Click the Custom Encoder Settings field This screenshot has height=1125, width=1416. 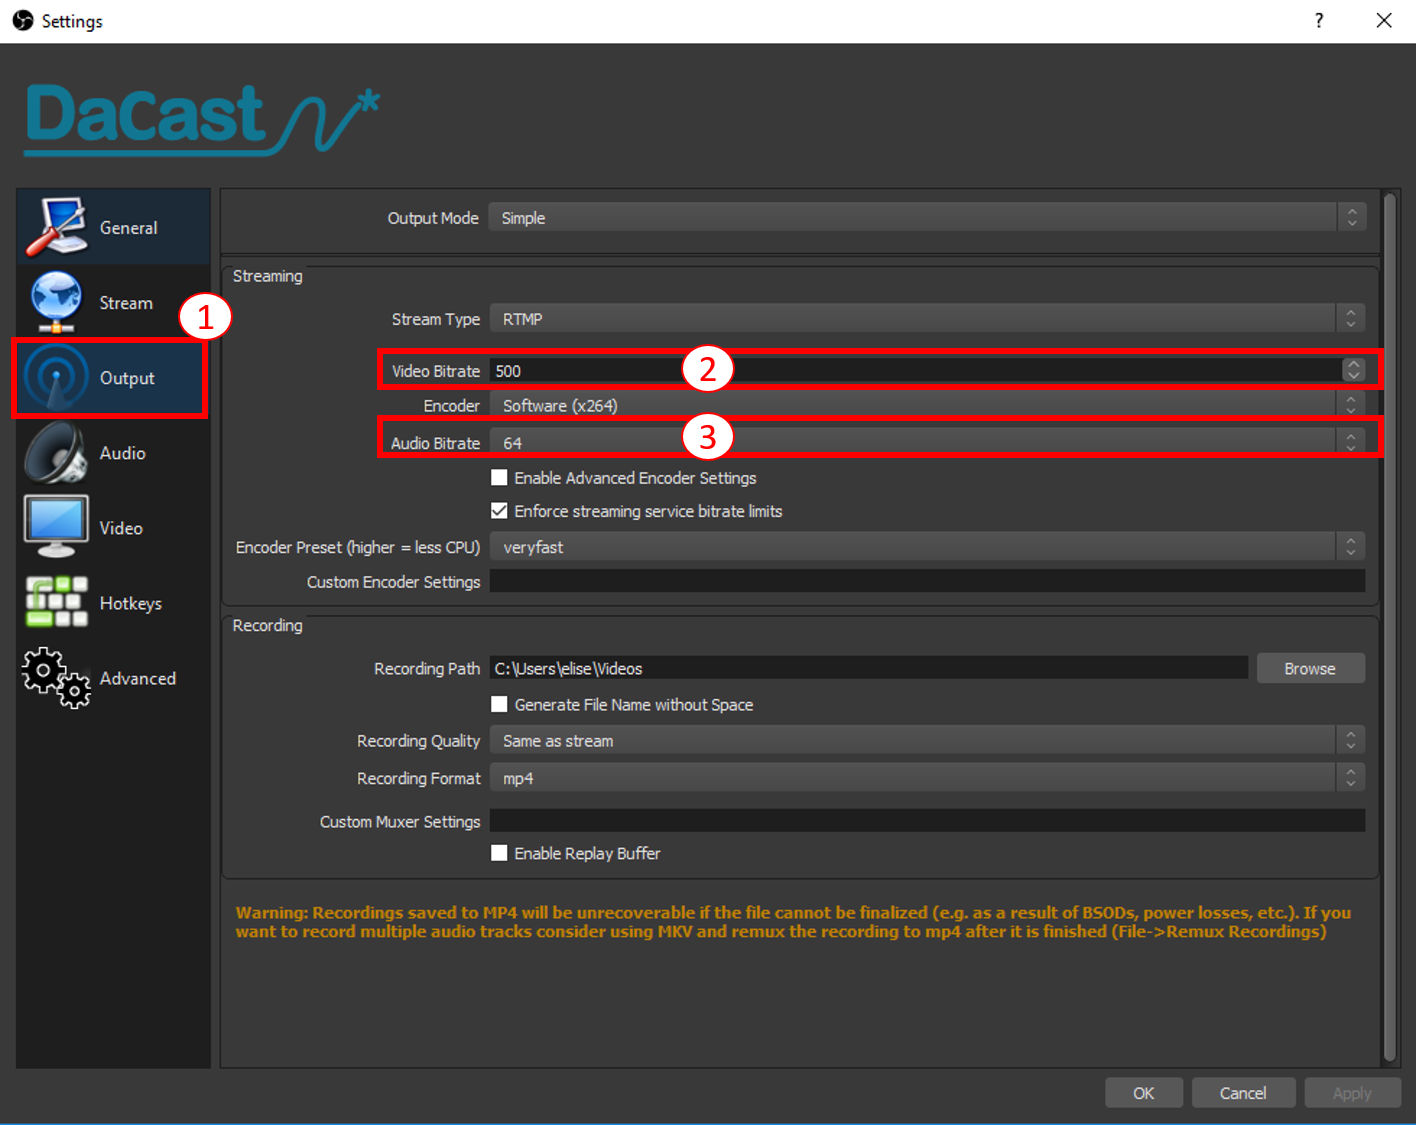926,582
